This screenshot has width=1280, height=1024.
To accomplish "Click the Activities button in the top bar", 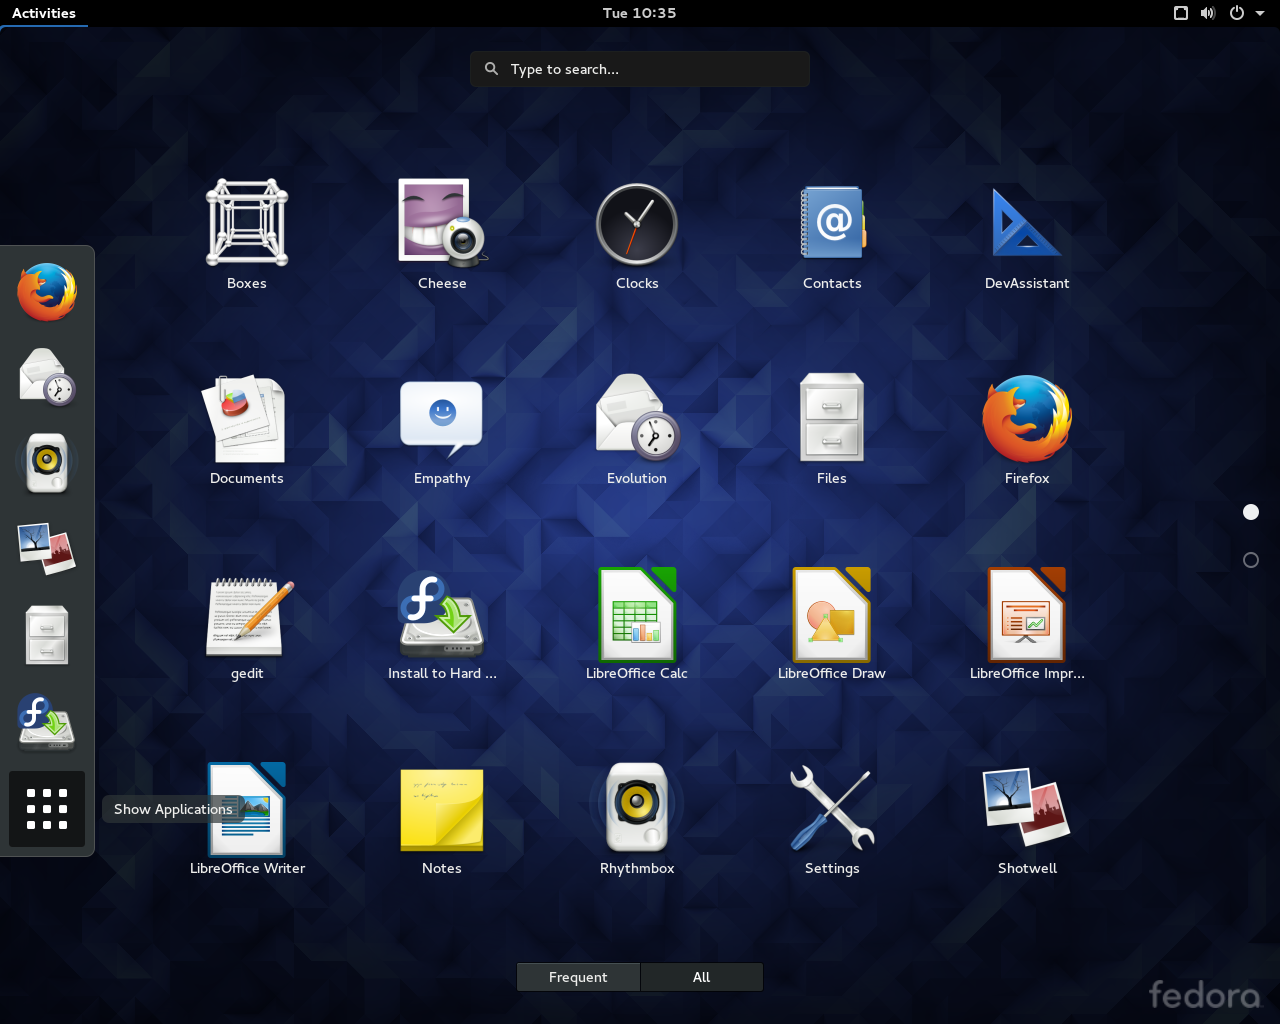I will click(x=44, y=13).
